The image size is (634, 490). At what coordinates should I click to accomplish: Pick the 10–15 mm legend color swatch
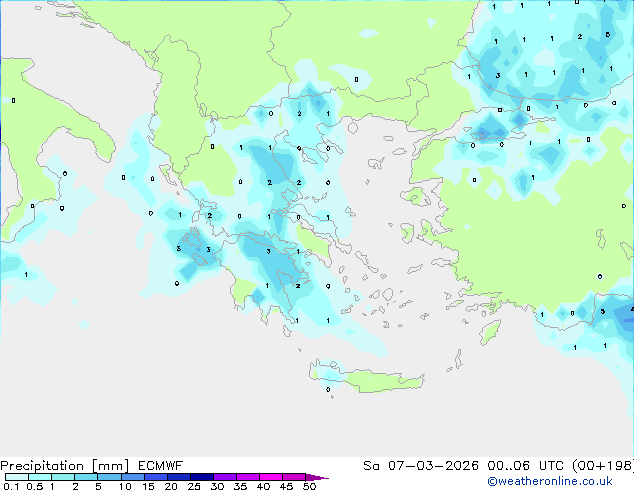pyautogui.click(x=132, y=477)
